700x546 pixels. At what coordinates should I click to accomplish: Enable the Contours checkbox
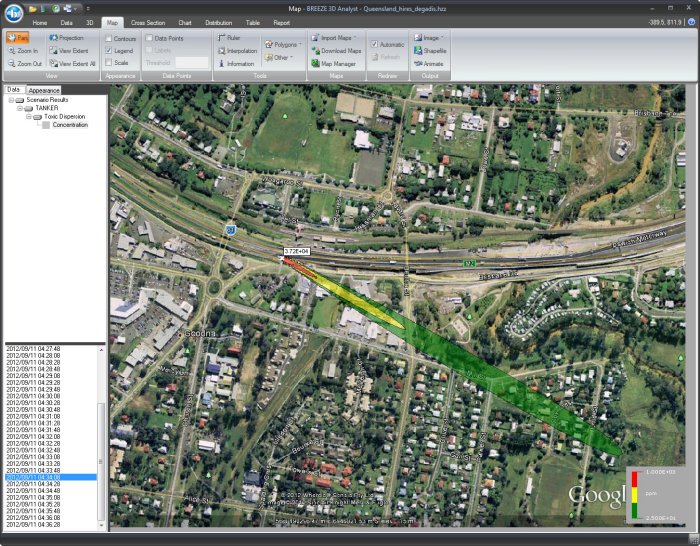(109, 38)
